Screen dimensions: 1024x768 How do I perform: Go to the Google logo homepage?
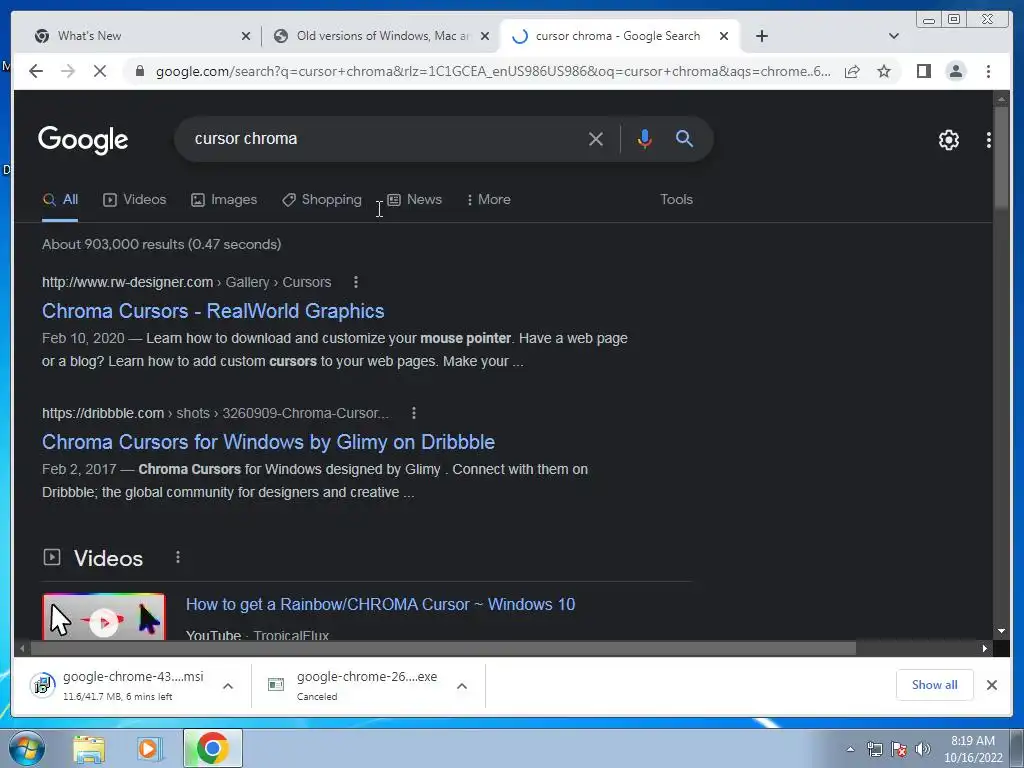point(83,139)
